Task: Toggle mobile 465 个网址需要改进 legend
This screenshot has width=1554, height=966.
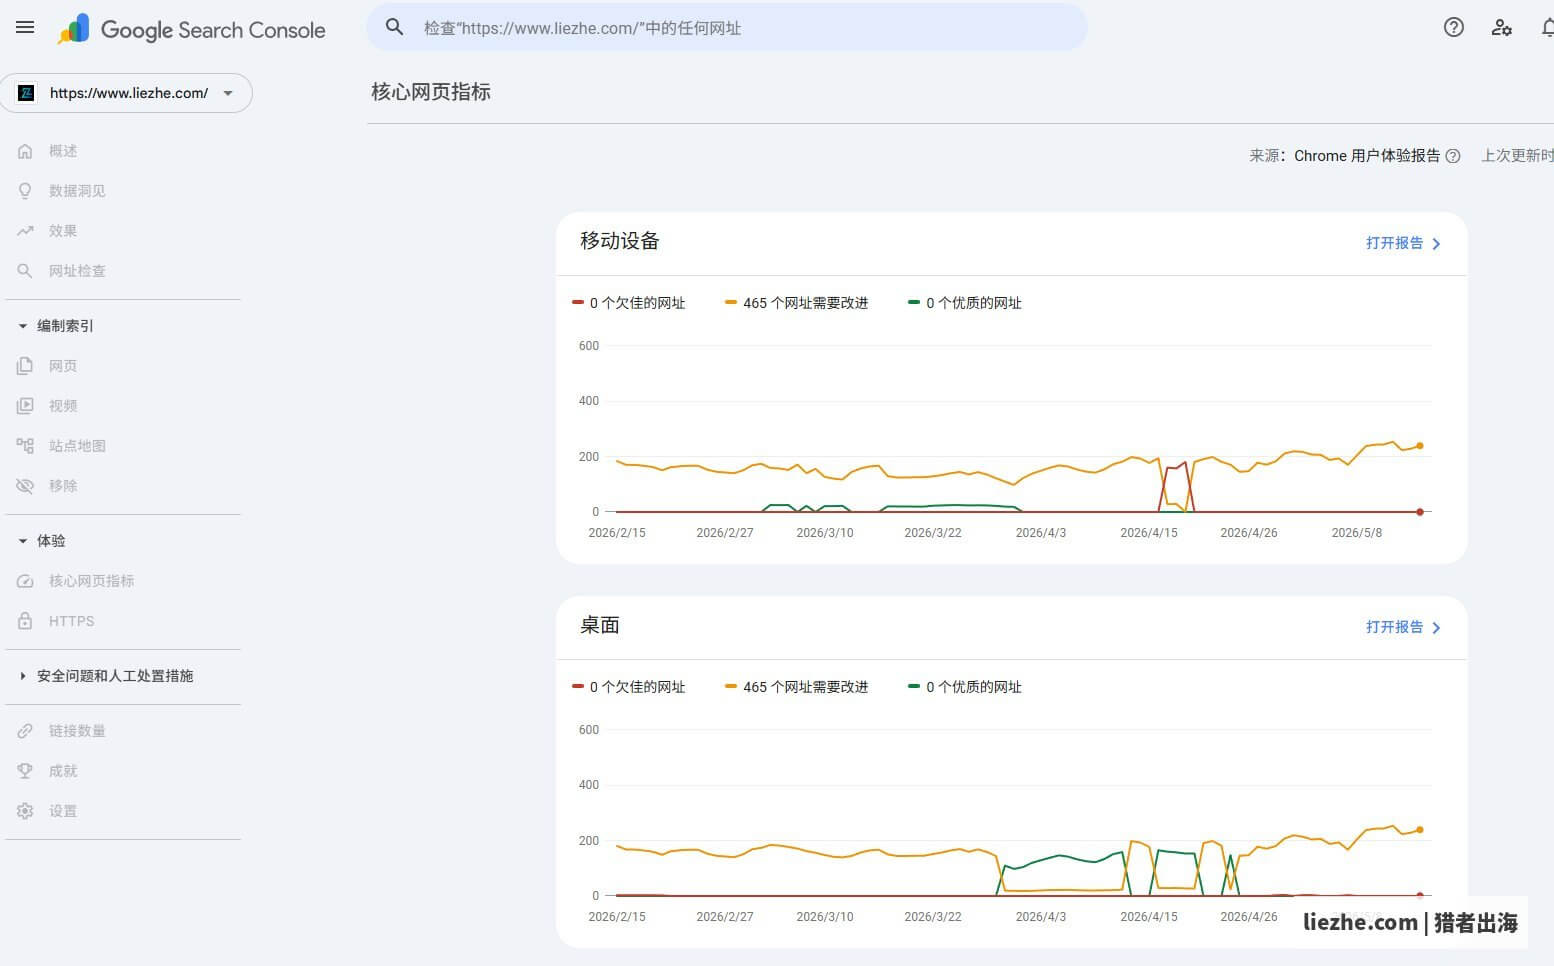Action: 797,303
